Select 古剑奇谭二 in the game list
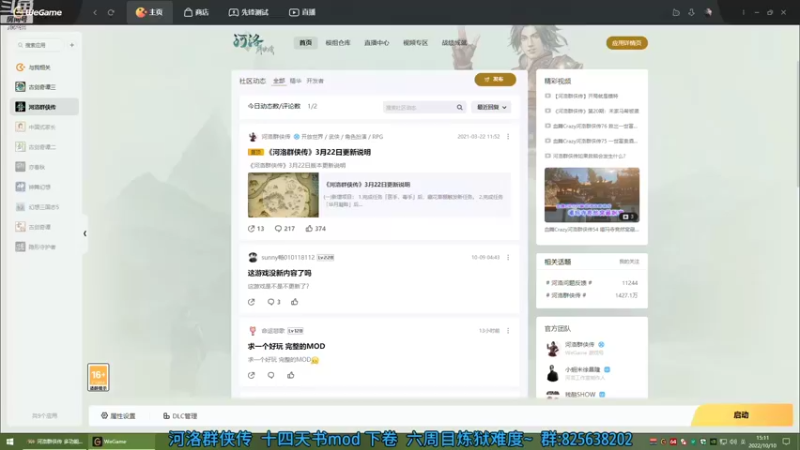This screenshot has height=450, width=800. (44, 147)
